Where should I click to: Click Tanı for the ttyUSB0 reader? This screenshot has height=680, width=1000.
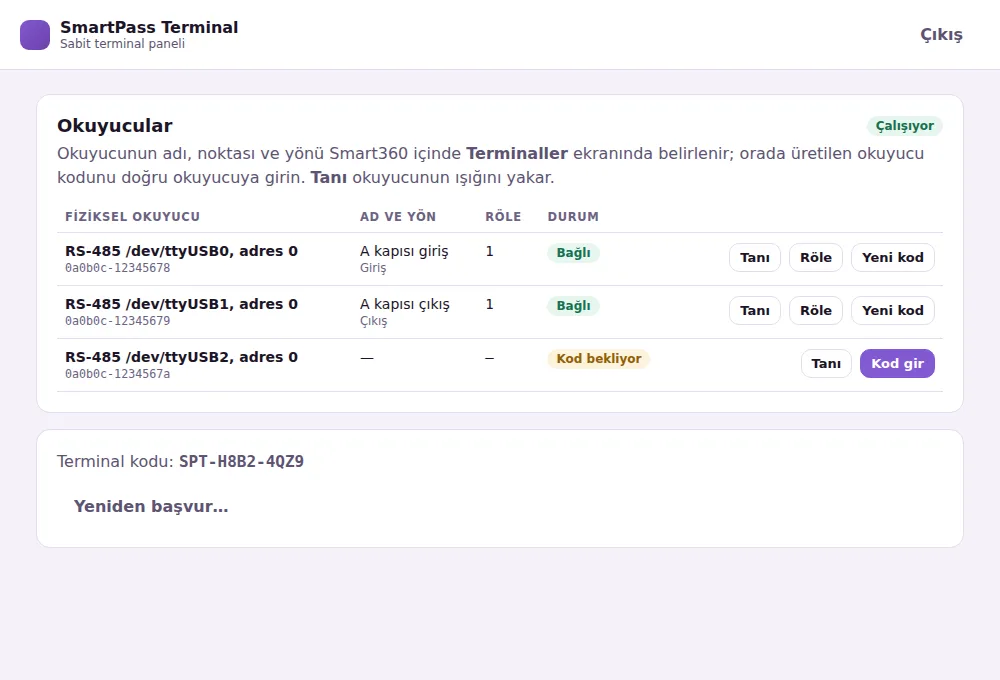tap(754, 258)
